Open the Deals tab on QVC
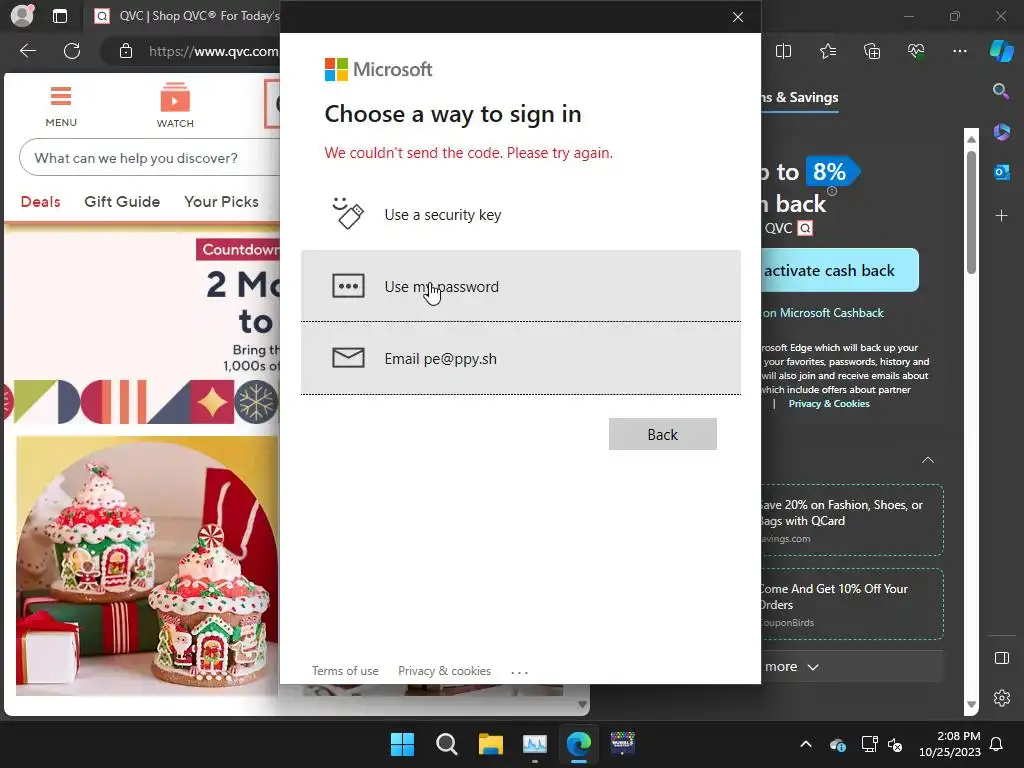This screenshot has height=768, width=1024. [40, 202]
